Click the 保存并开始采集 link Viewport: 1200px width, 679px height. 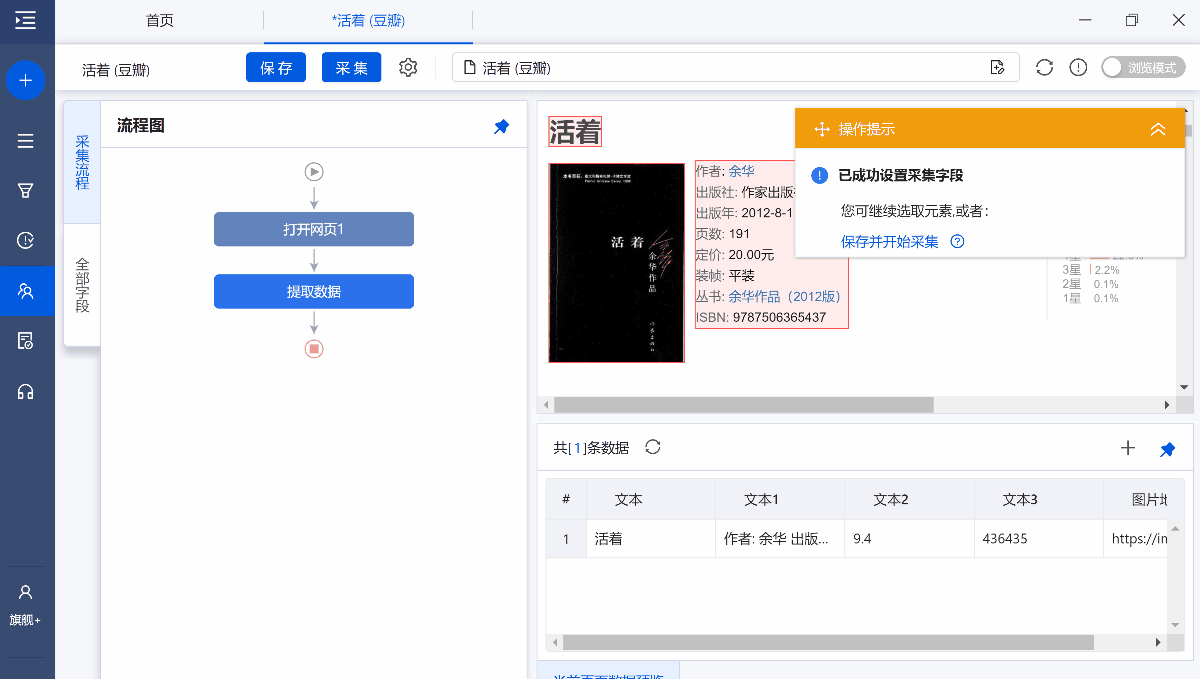coord(890,241)
